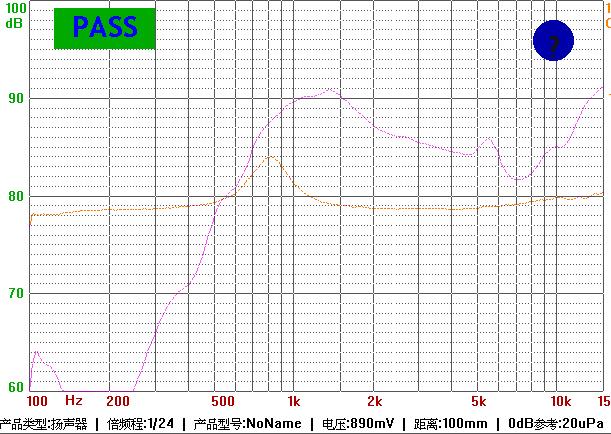
Task: Click the 90 label on the vertical axis
Action: pos(15,98)
